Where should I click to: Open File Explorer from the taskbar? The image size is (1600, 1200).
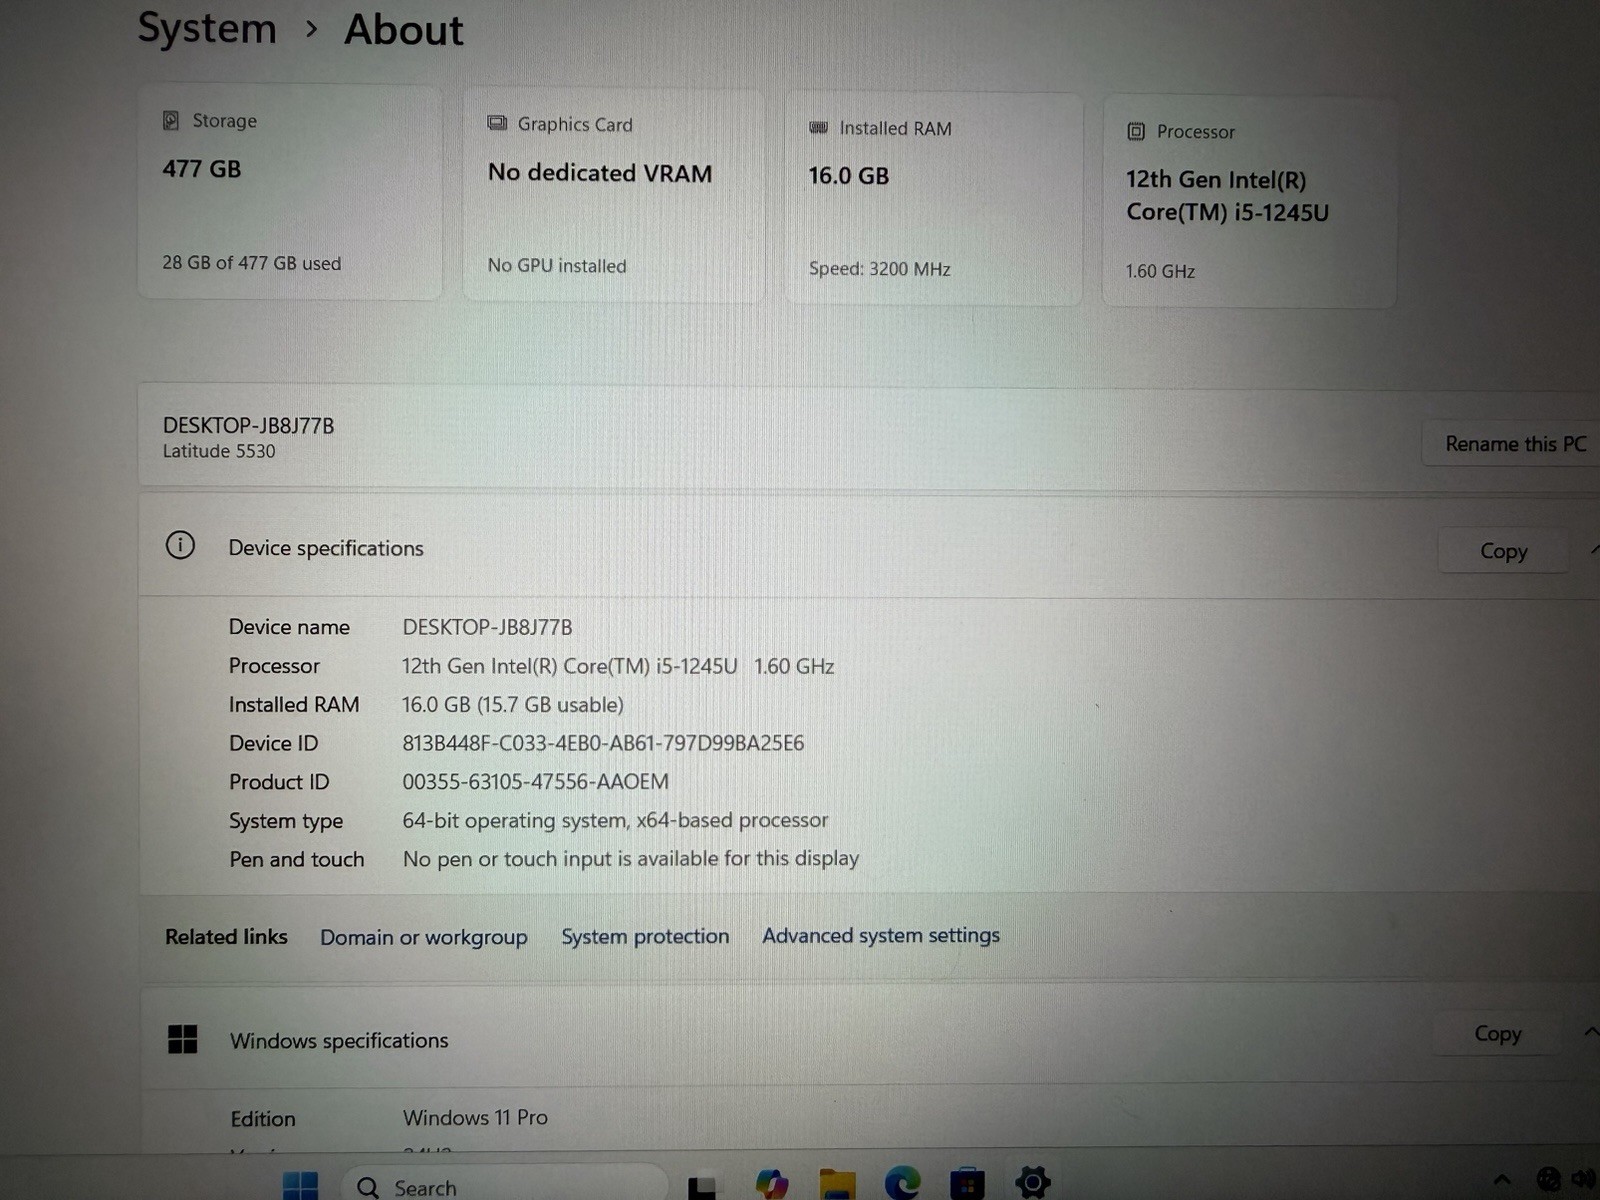837,1184
